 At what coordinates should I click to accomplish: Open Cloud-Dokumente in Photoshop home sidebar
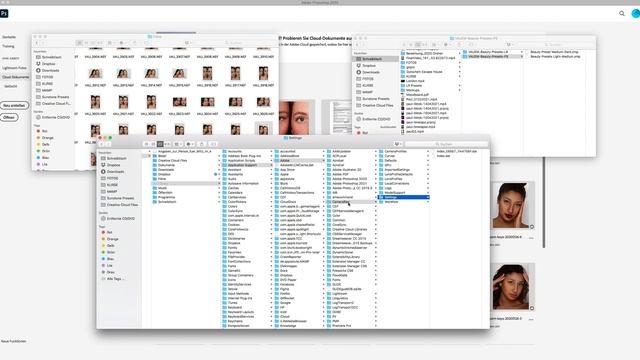click(x=15, y=77)
